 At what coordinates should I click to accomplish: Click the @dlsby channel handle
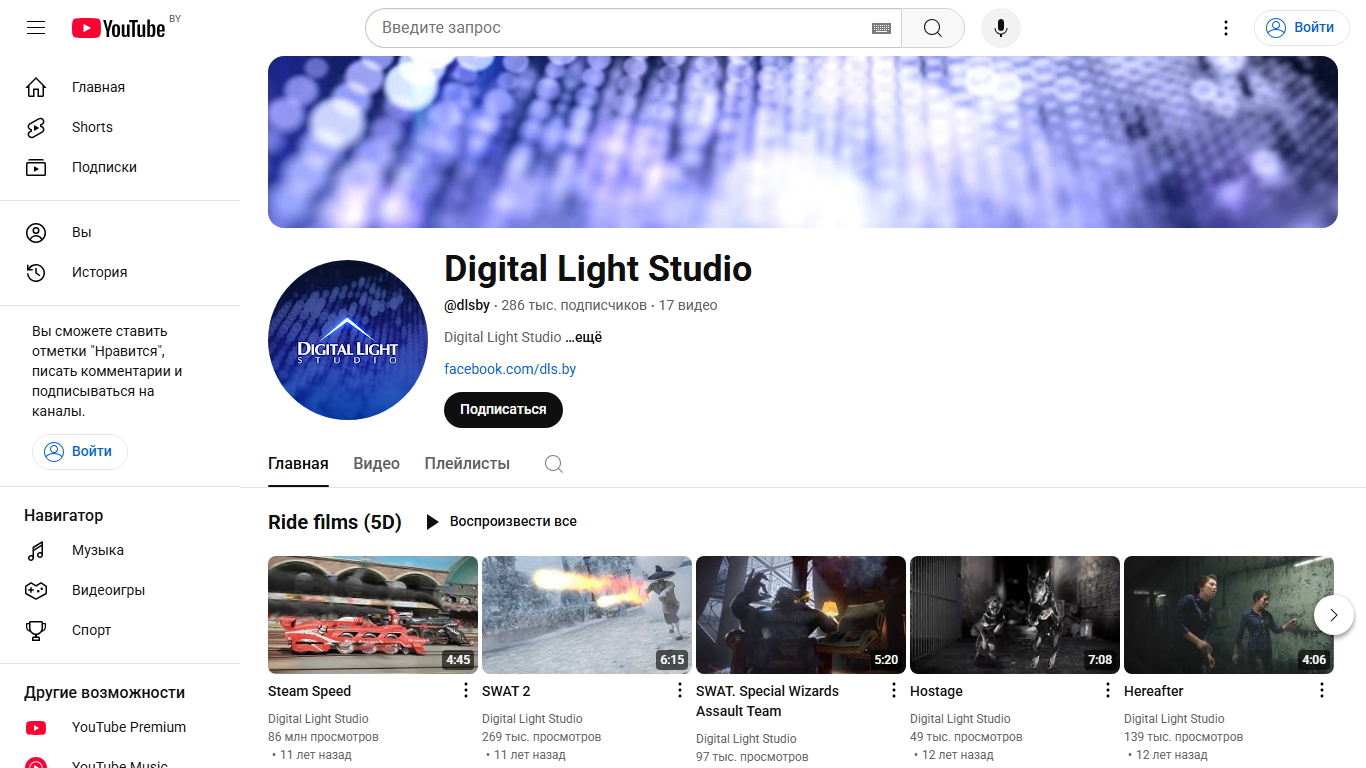467,305
